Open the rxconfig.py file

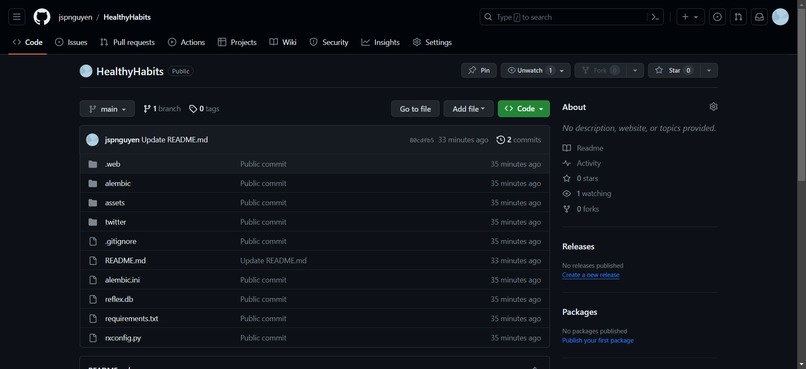click(123, 338)
